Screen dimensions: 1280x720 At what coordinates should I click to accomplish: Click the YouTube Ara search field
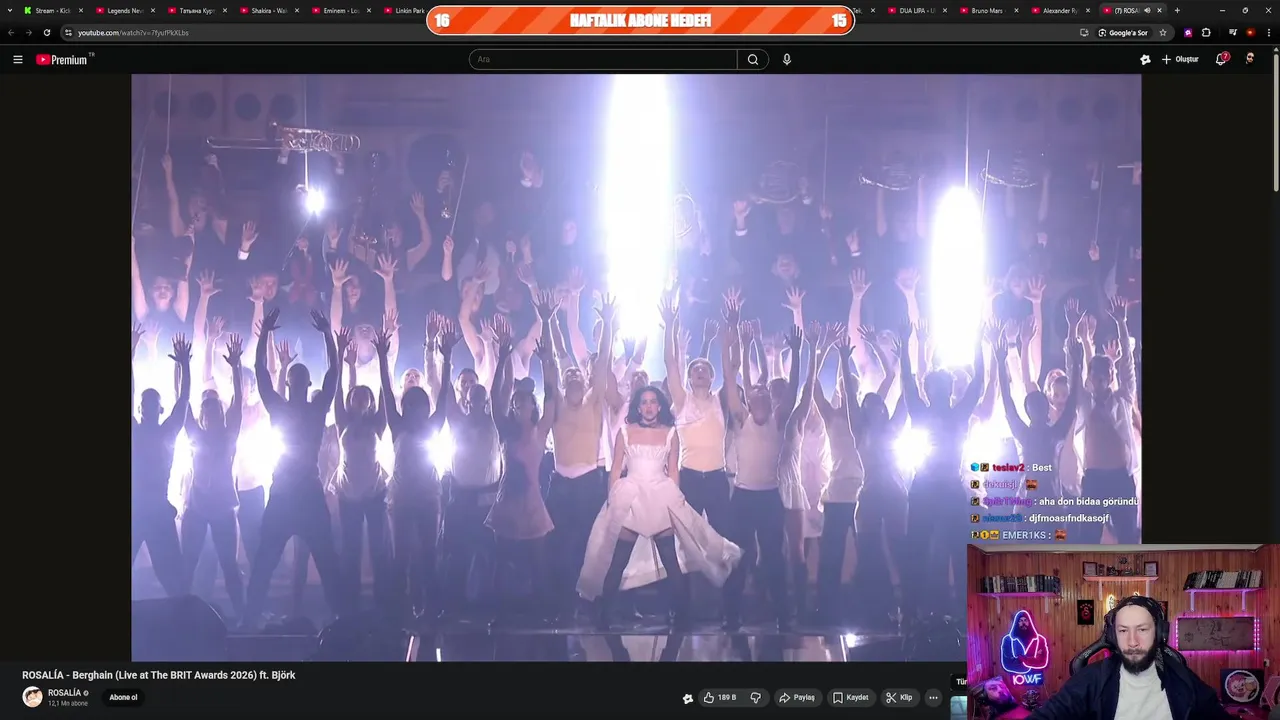(603, 60)
